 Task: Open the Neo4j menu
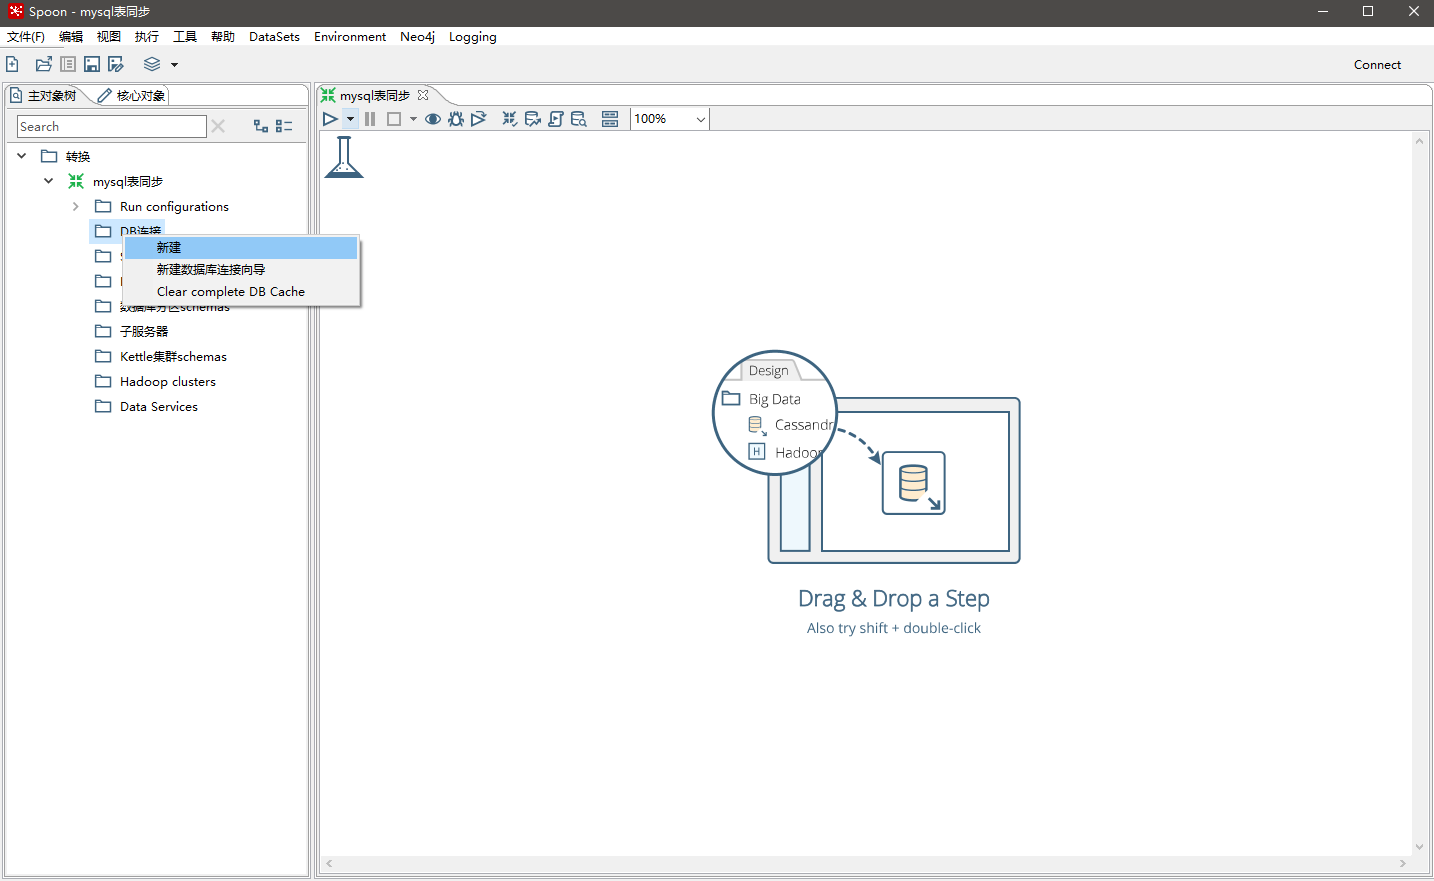(x=417, y=37)
